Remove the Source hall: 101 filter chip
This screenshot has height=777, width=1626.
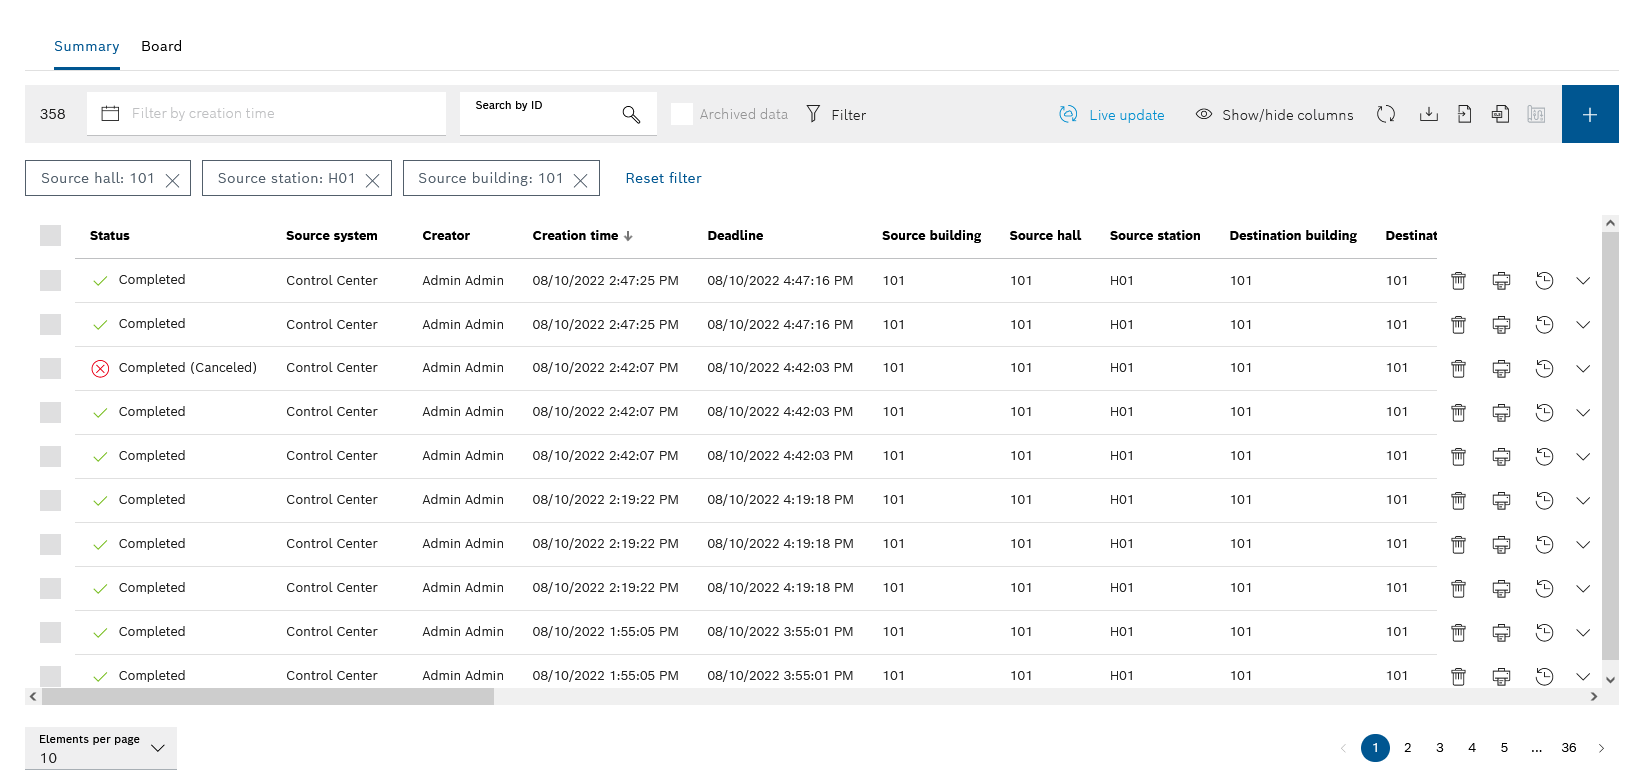pyautogui.click(x=172, y=180)
